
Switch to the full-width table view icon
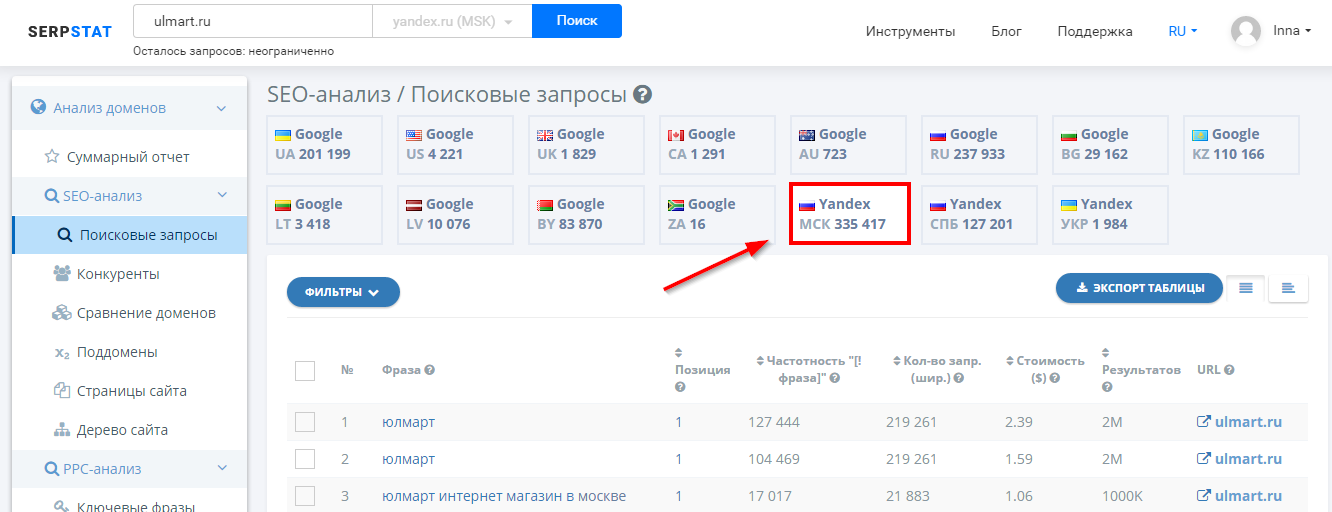pos(1246,288)
